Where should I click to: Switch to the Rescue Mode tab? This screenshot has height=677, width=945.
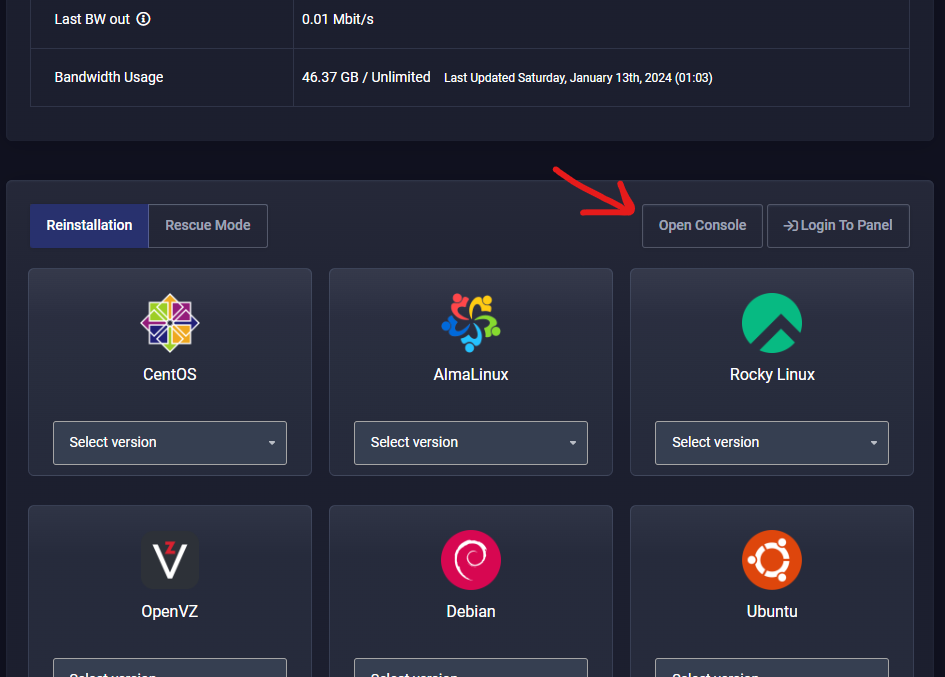coord(208,225)
